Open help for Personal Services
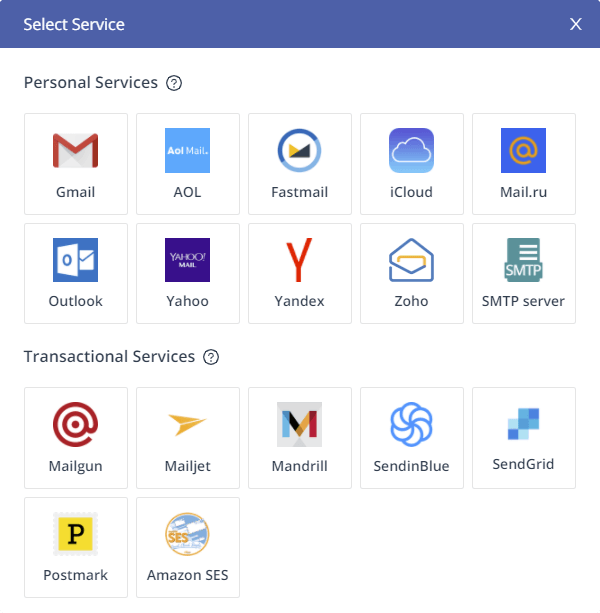Screen dimensions: 600x613 (x=174, y=83)
